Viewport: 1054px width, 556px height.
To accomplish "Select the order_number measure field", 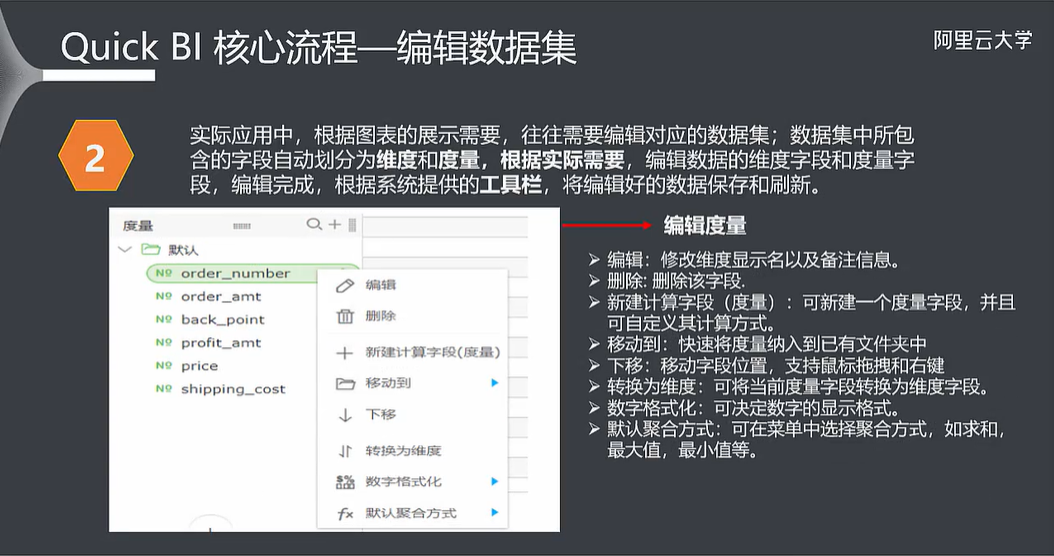I will (x=235, y=274).
